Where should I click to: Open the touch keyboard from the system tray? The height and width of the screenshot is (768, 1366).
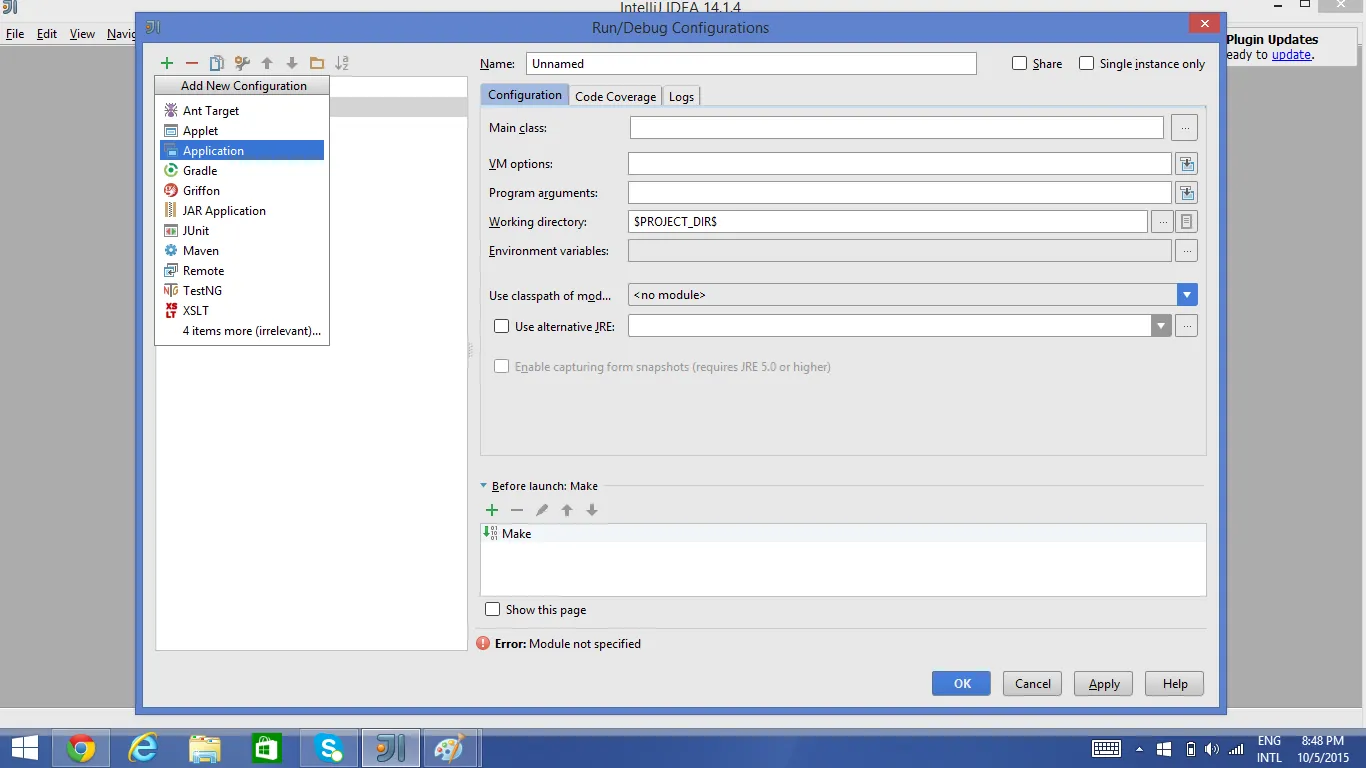coord(1106,749)
